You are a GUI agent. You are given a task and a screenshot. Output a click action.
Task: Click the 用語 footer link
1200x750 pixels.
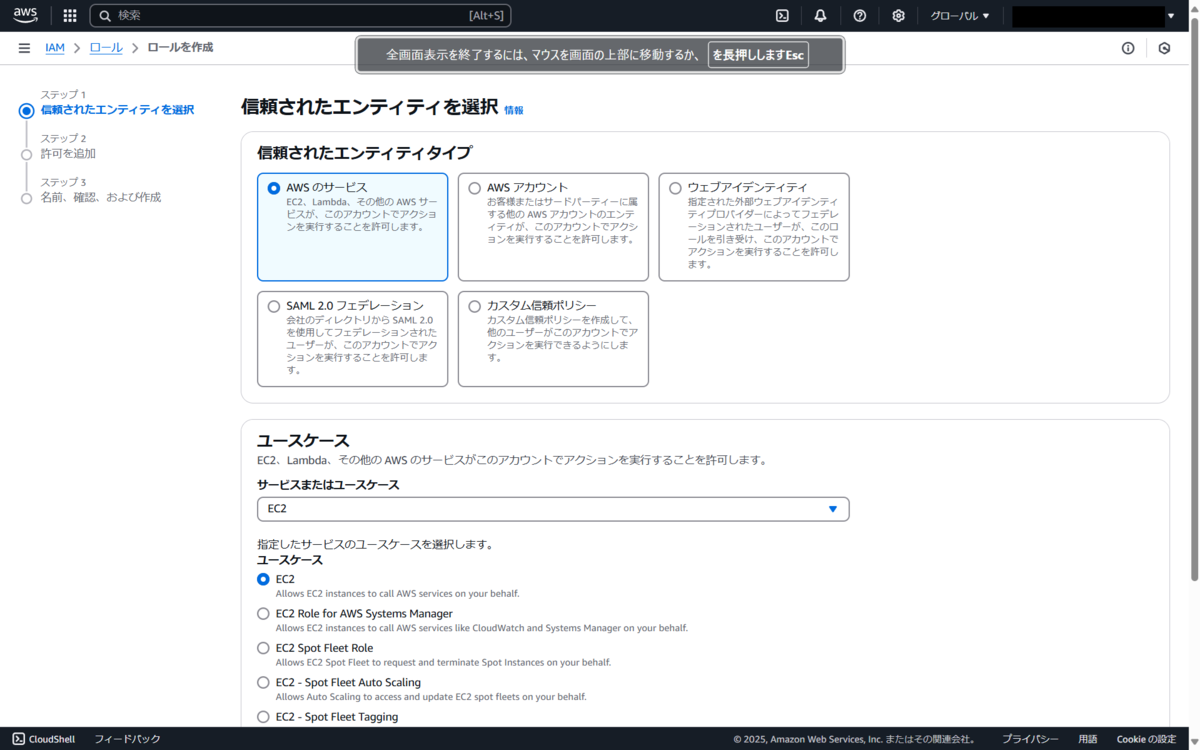1088,739
